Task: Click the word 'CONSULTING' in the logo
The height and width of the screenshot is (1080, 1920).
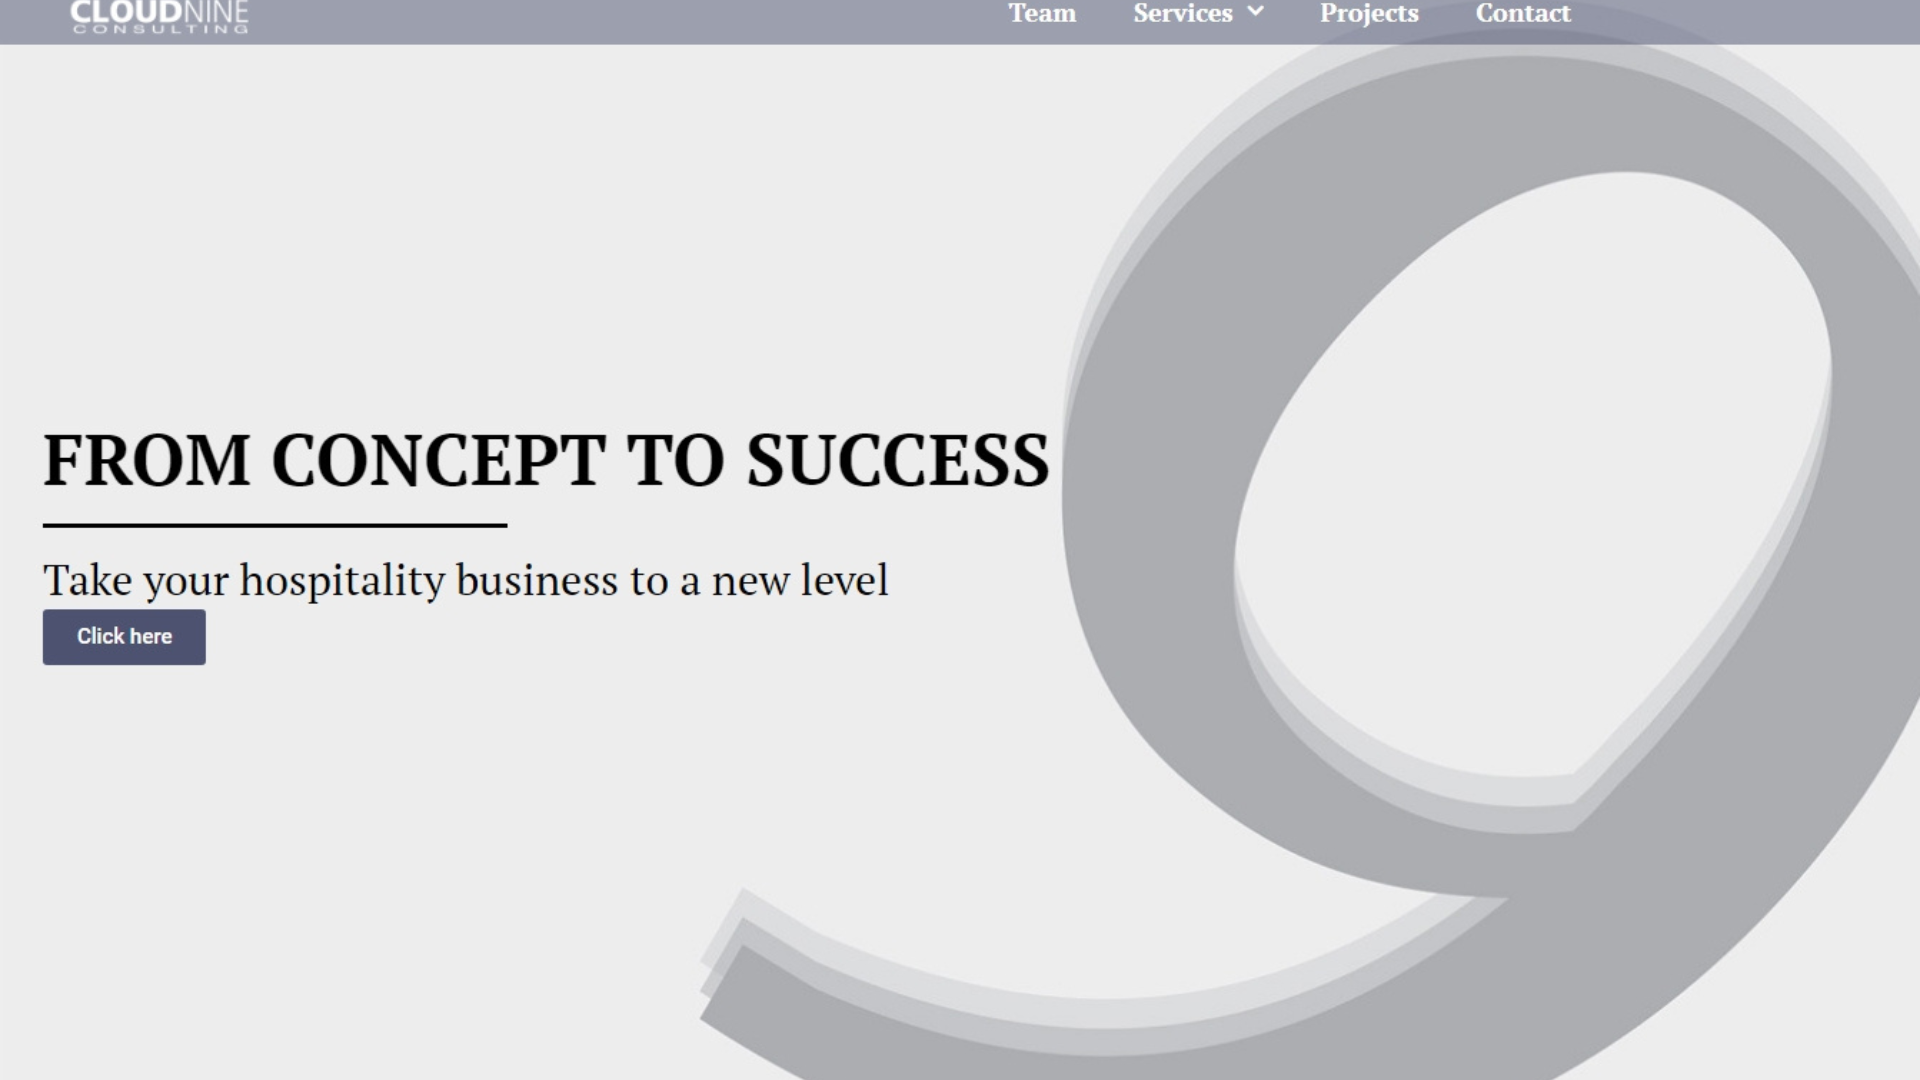Action: [160, 29]
